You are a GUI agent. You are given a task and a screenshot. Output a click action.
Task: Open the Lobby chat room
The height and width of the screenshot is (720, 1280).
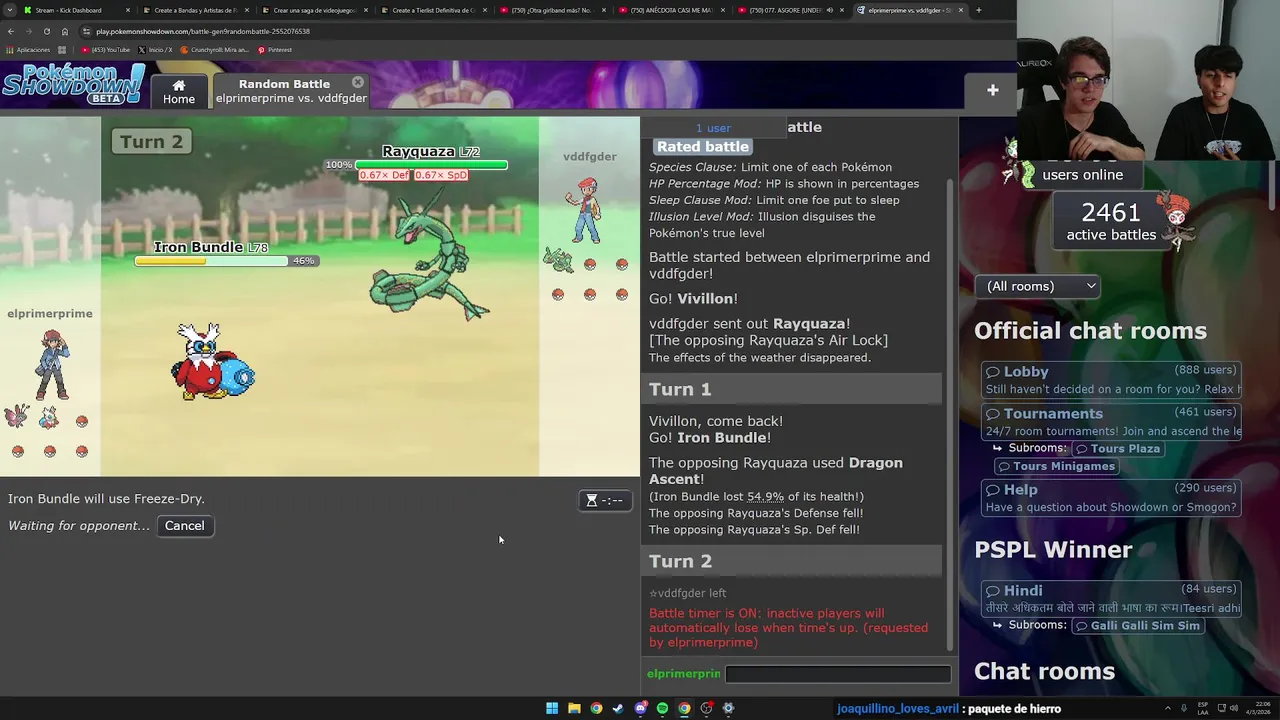1111,380
